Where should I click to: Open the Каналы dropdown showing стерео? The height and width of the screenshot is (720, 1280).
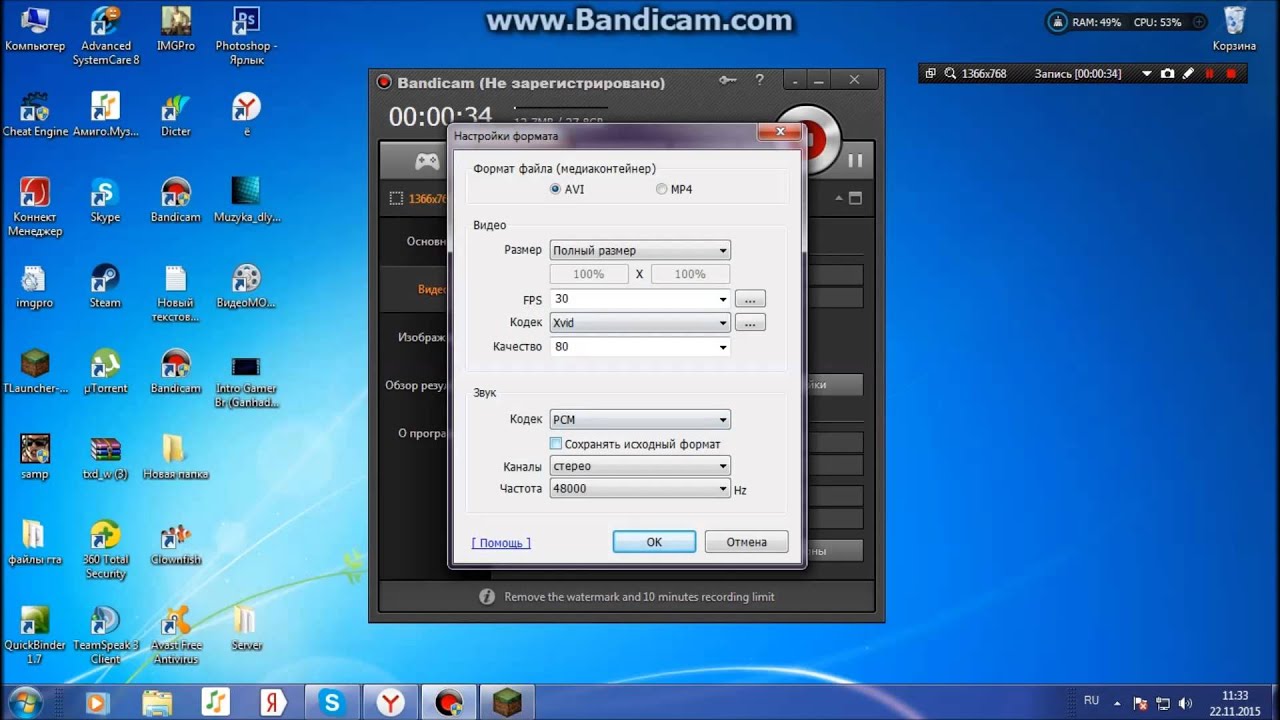click(x=640, y=466)
